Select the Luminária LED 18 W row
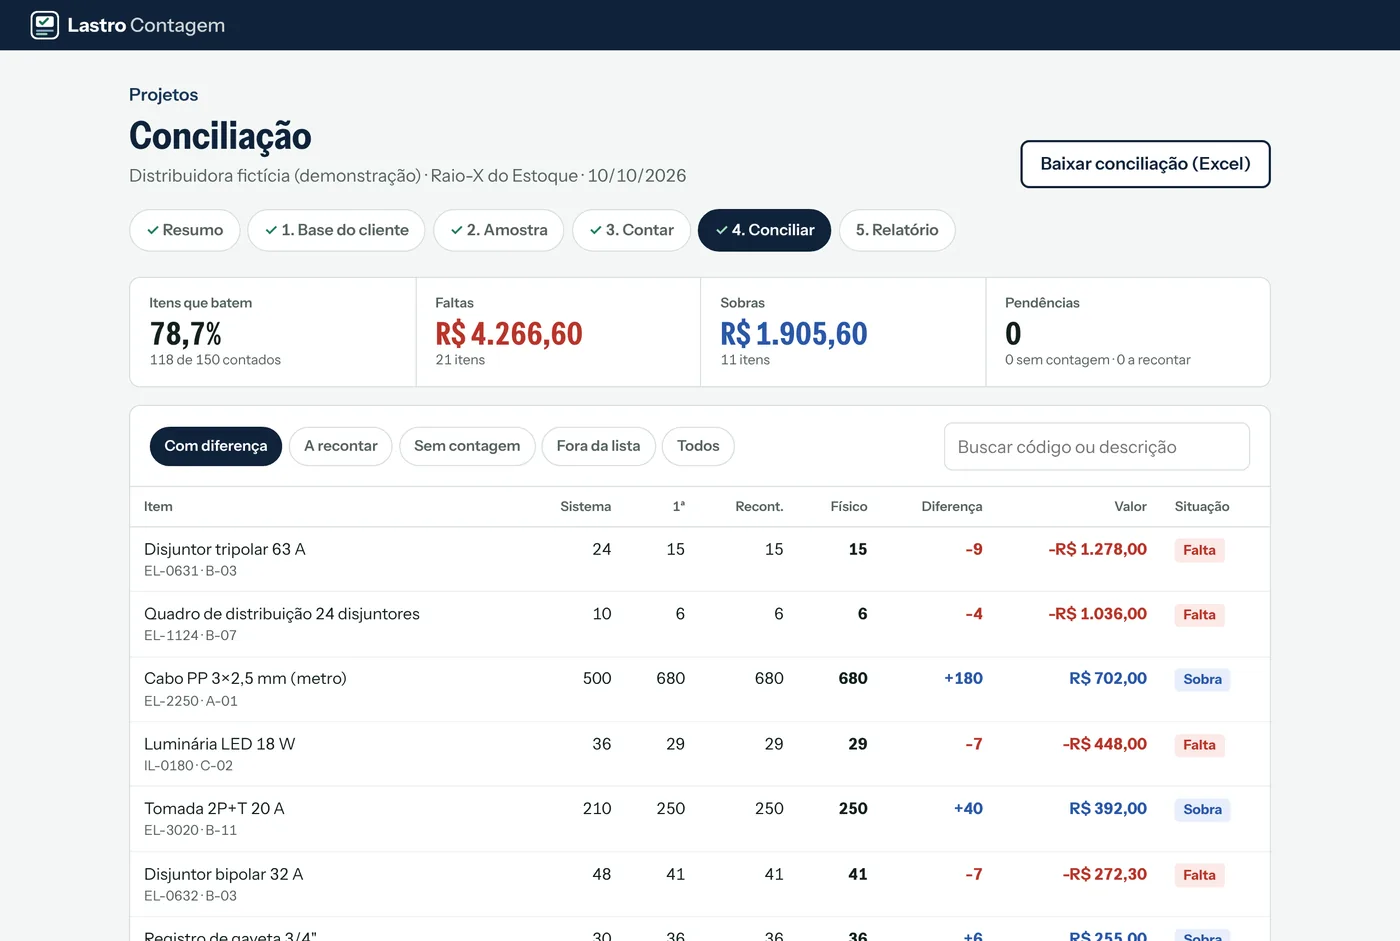Screen dimensions: 1400x941 pos(700,755)
